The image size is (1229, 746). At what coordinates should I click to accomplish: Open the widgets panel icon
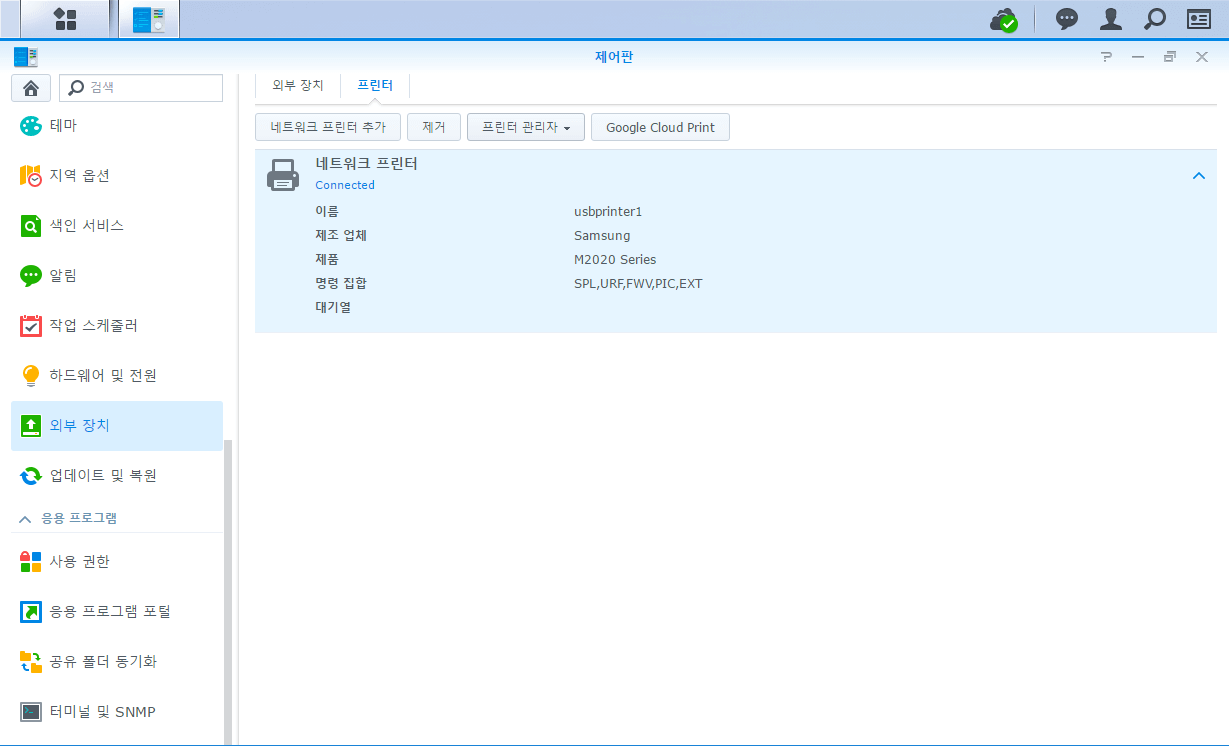tap(1198, 19)
